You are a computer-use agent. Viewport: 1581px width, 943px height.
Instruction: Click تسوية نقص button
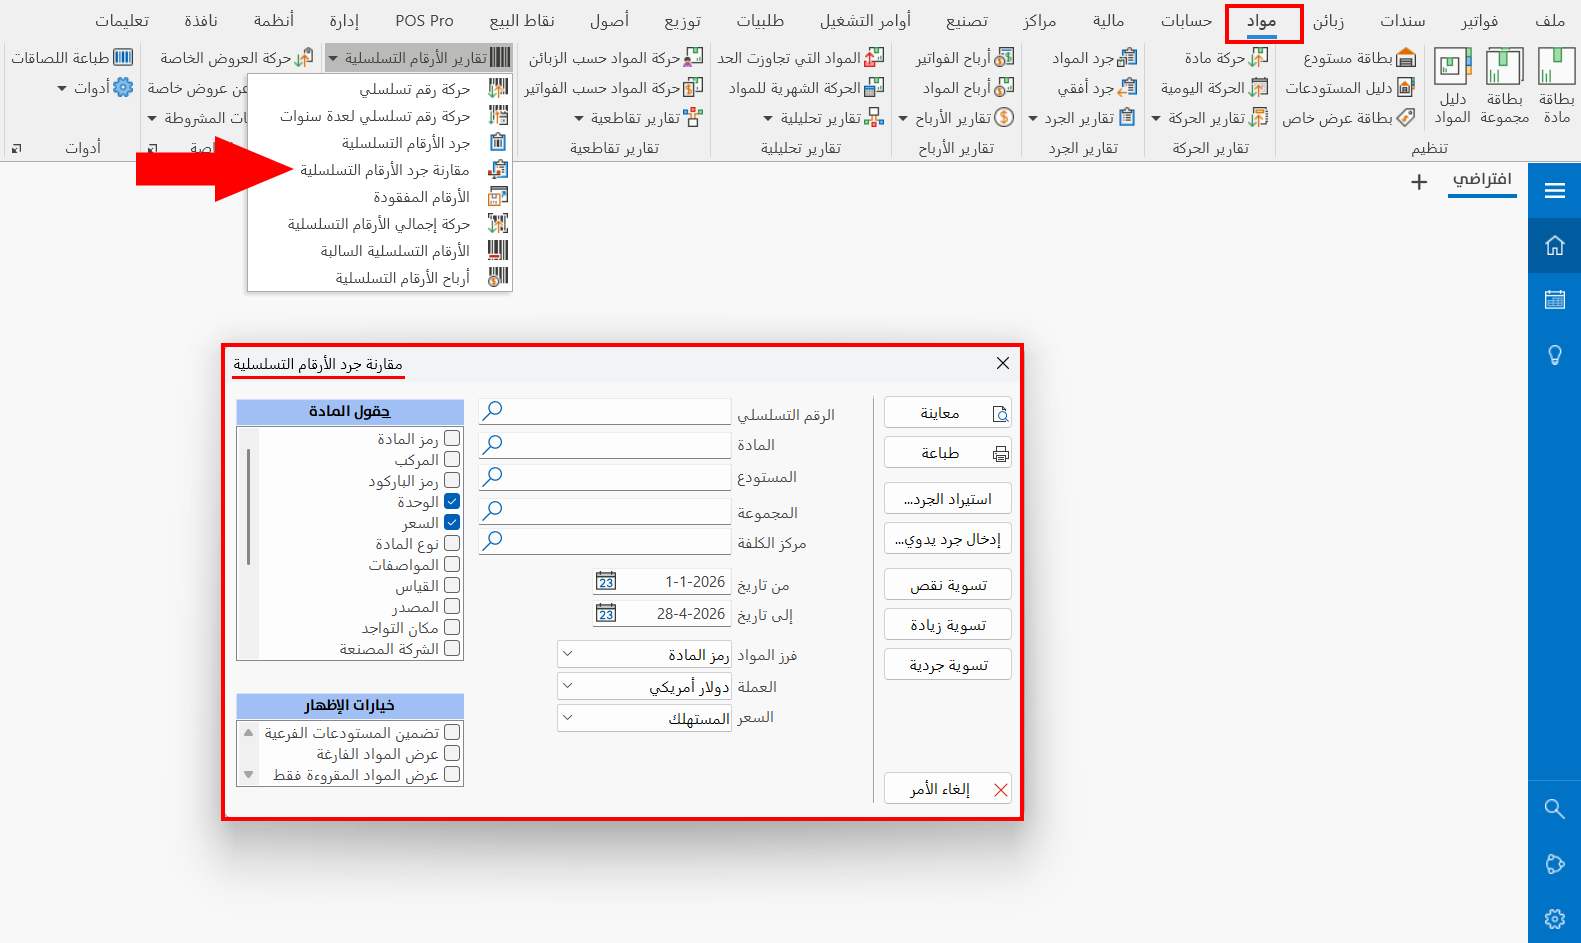948,585
